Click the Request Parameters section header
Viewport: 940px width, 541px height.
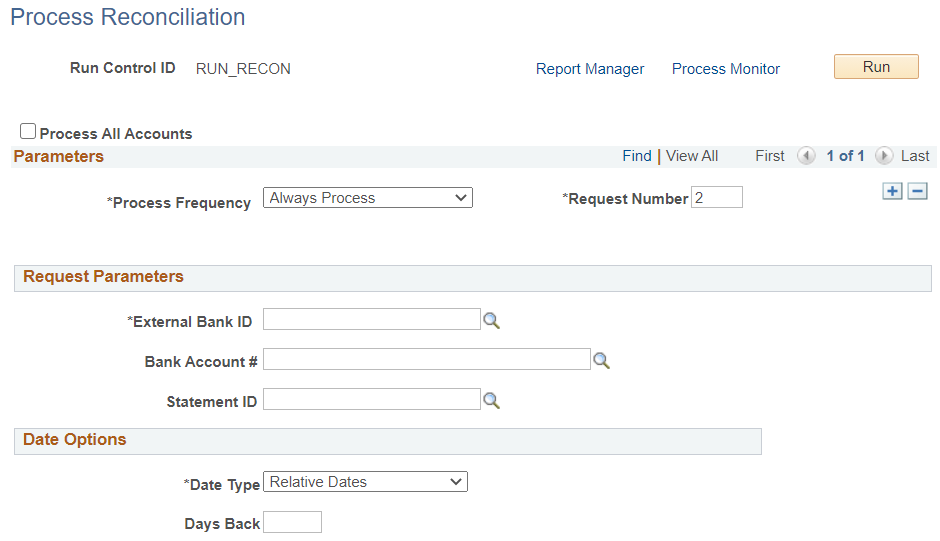click(472, 278)
